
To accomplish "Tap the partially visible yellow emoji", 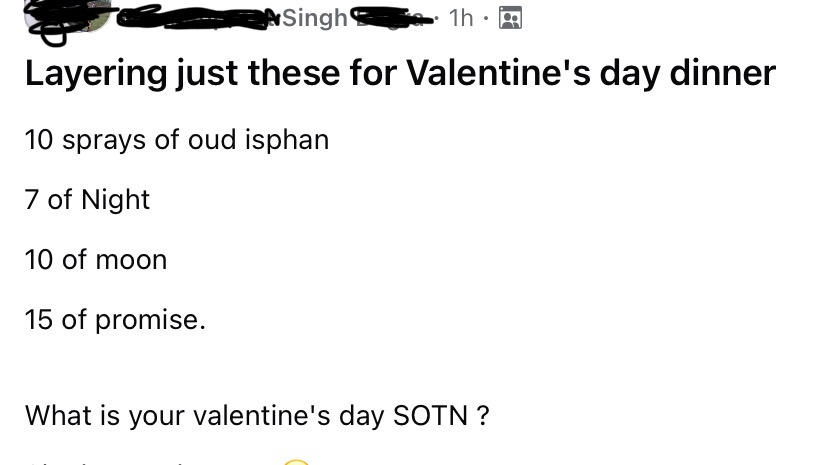I will (x=296, y=462).
